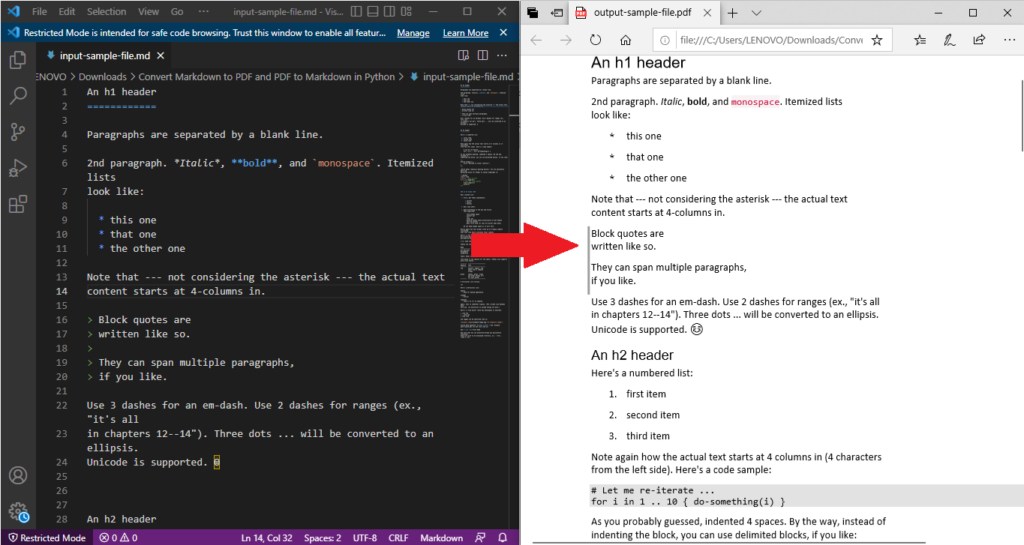Expand the browser tab list chevron

[x=757, y=13]
